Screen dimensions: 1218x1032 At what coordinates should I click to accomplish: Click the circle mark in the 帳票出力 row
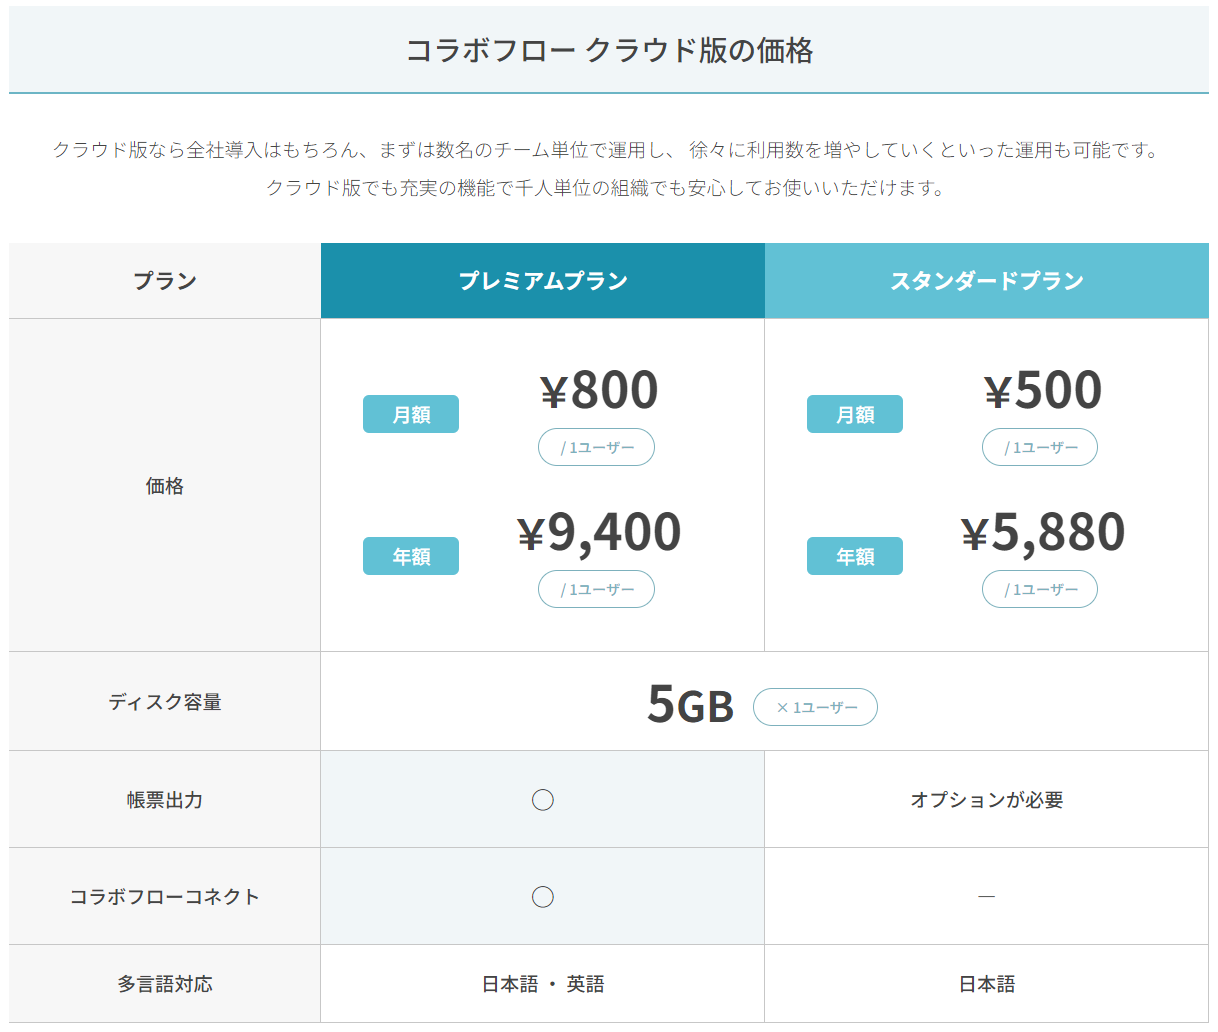pos(543,800)
